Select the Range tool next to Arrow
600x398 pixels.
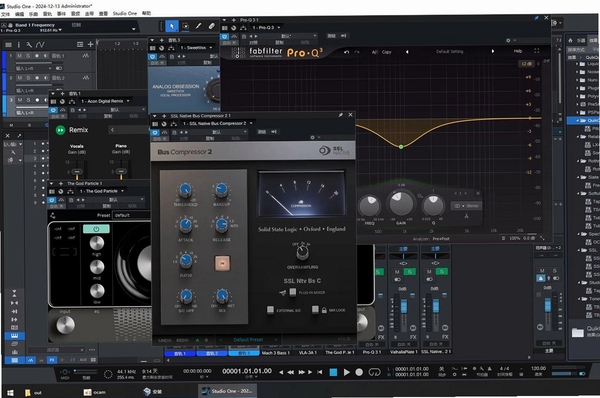click(x=186, y=26)
